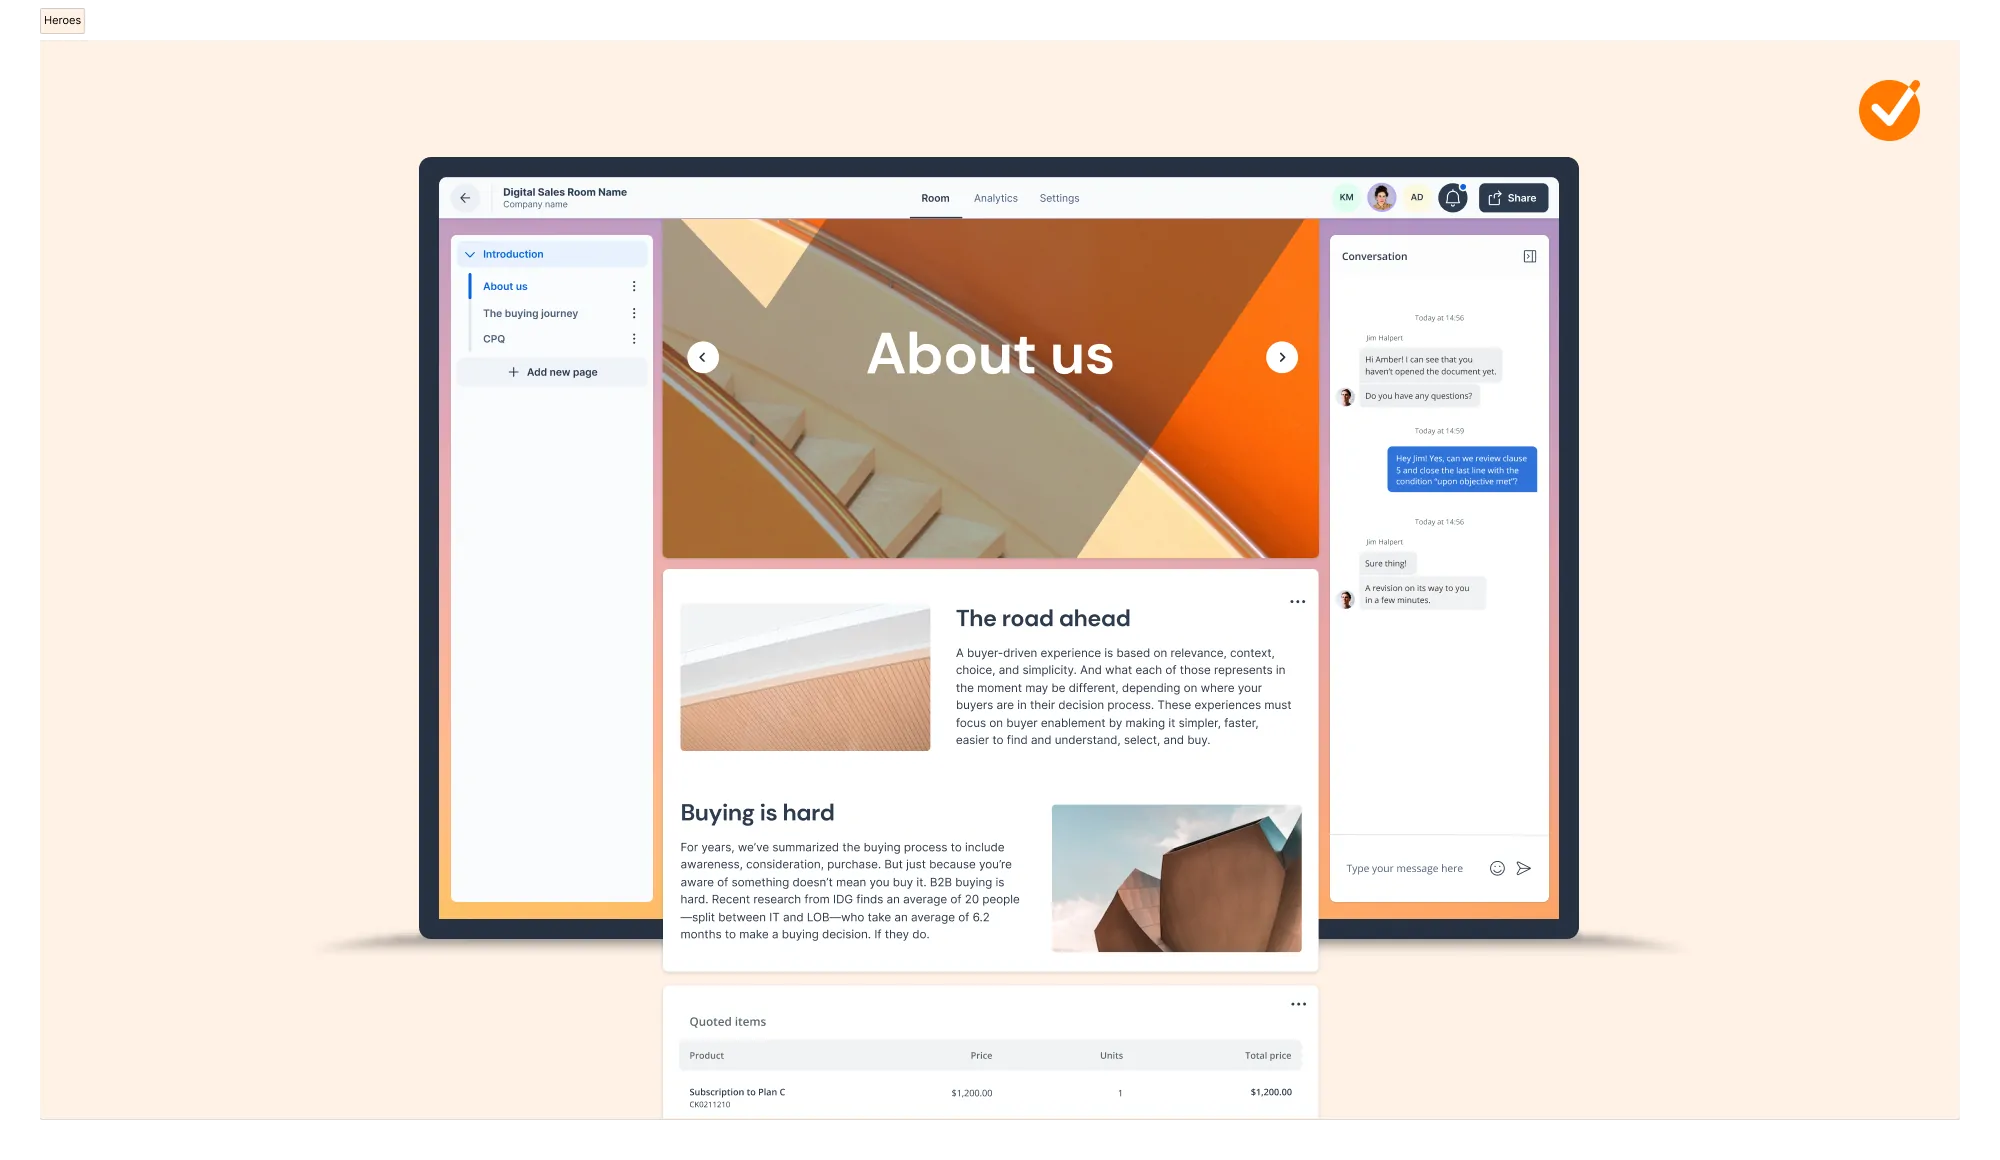Click the notifications bell icon

(x=1453, y=197)
